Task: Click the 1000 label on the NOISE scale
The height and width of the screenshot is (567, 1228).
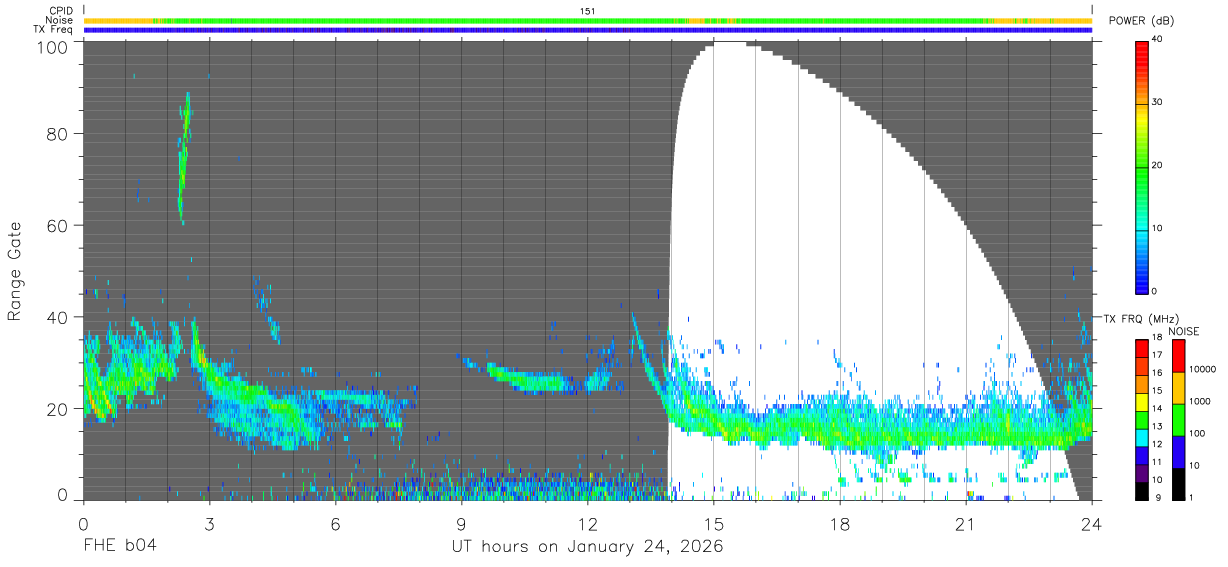Action: (1202, 401)
